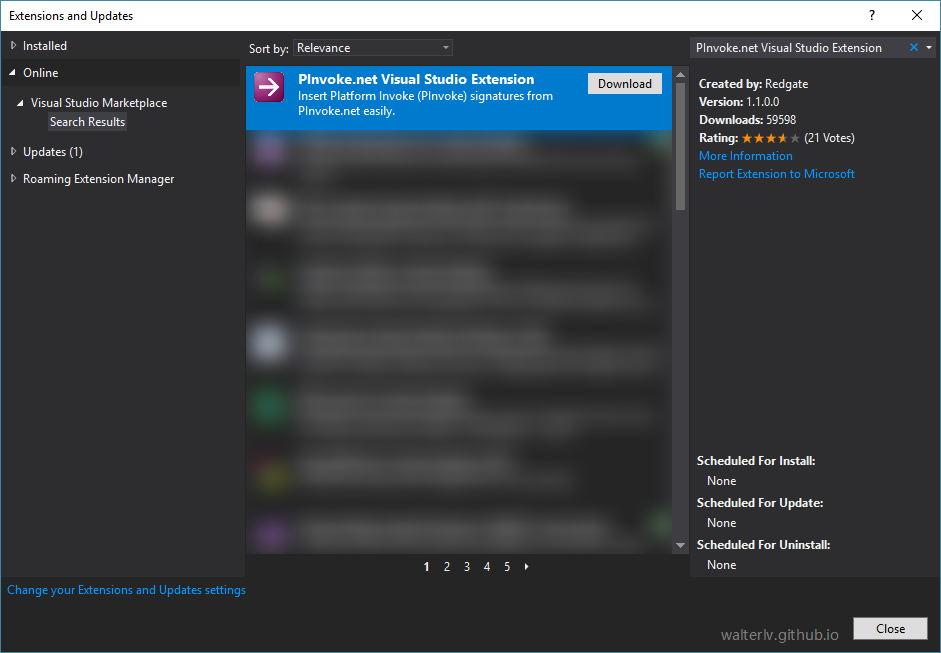Image resolution: width=941 pixels, height=653 pixels.
Task: Expand the Installed section
Action: click(x=12, y=44)
